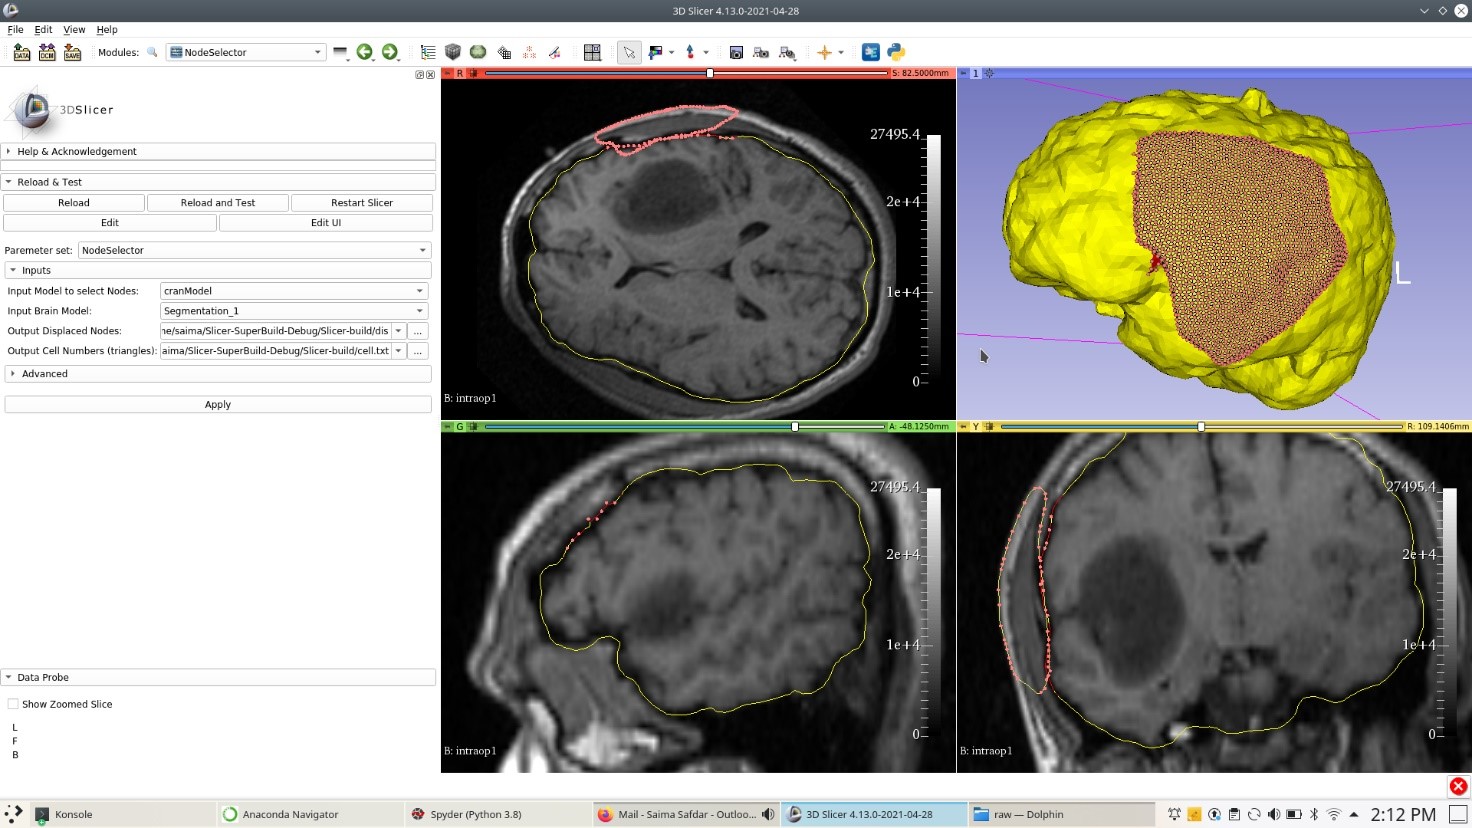Click the crosshair toolbar icon
The image size is (1472, 828).
(x=824, y=52)
